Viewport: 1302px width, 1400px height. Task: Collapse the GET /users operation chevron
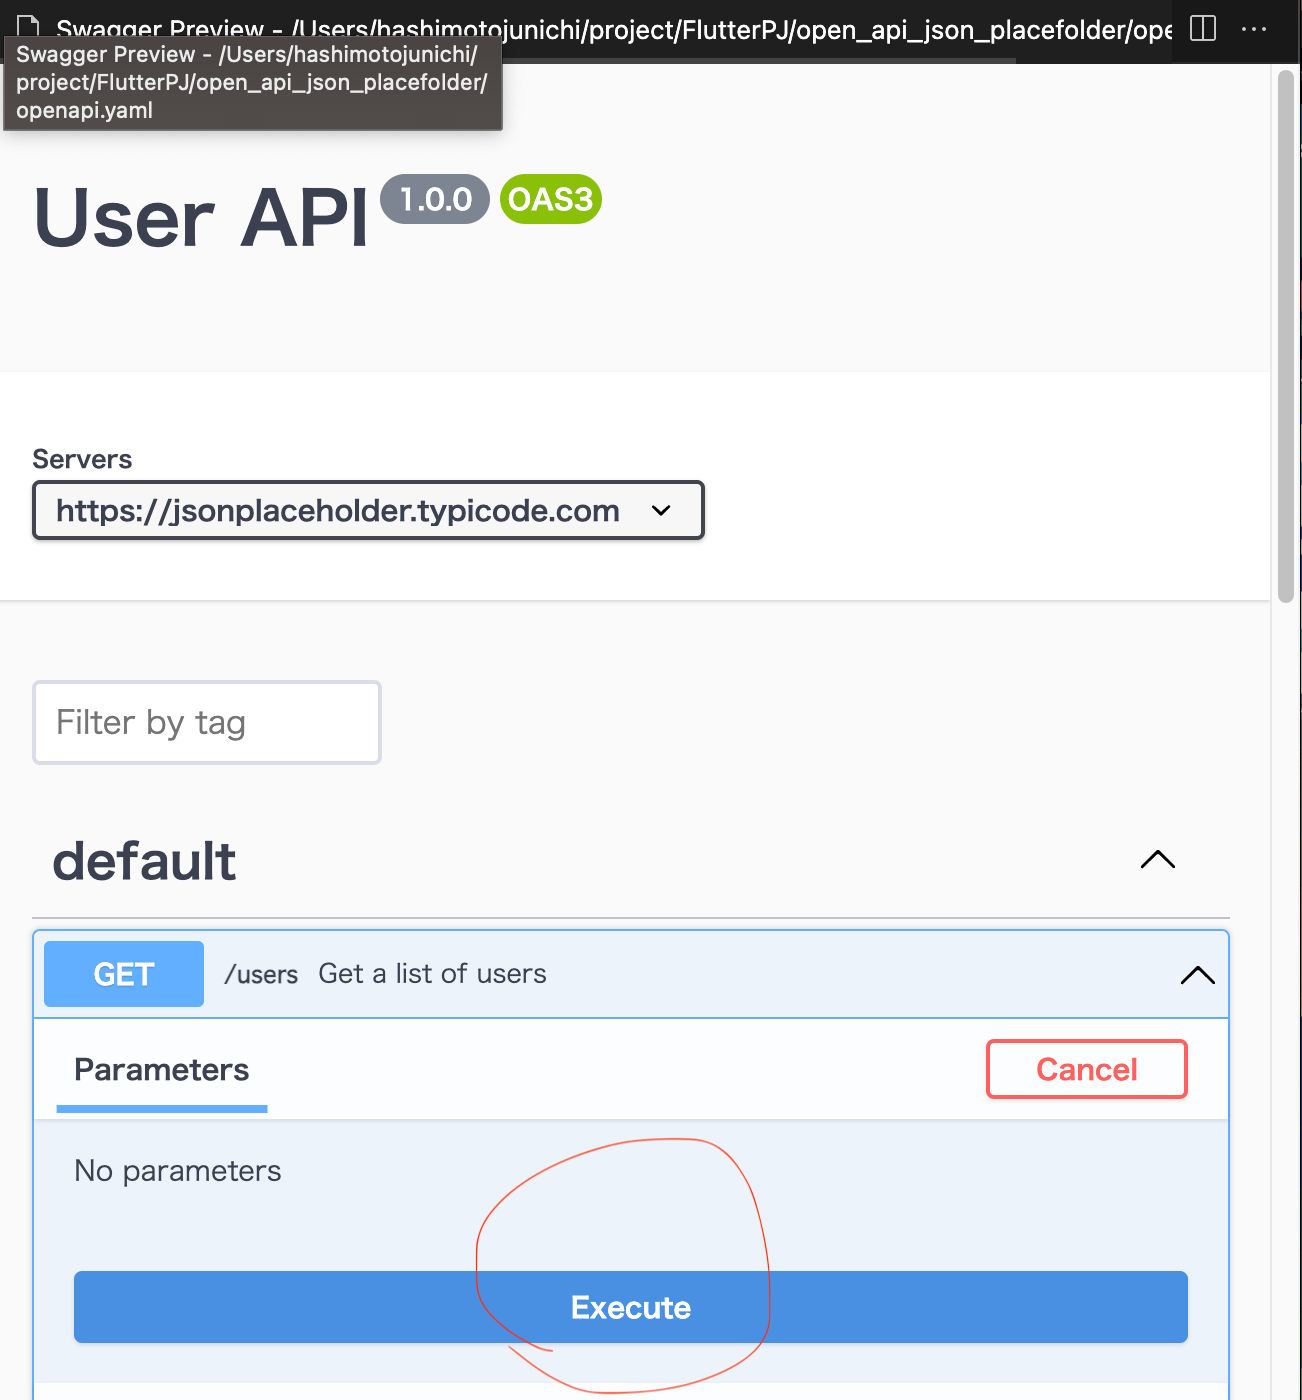click(1198, 975)
